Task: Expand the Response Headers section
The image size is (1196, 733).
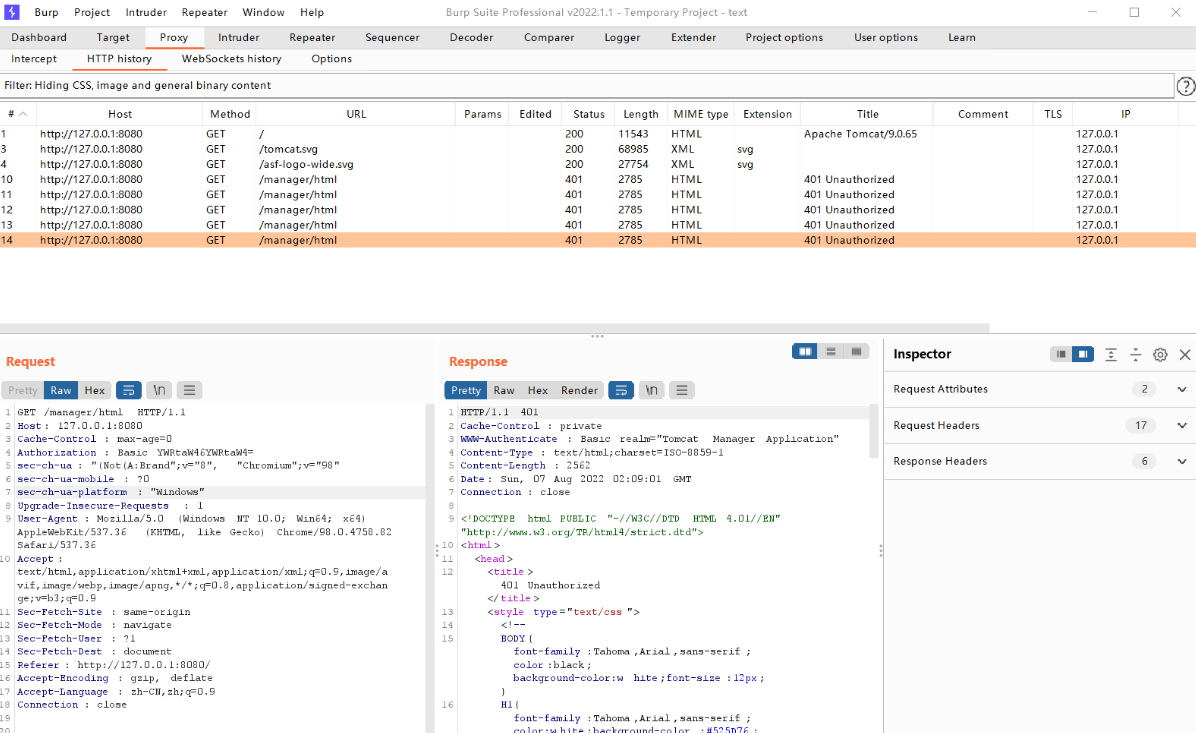Action: tap(1182, 461)
